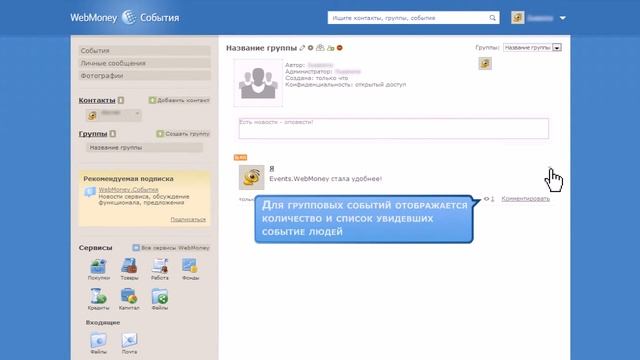Click the contacts count badge beside Контакты

click(121, 100)
